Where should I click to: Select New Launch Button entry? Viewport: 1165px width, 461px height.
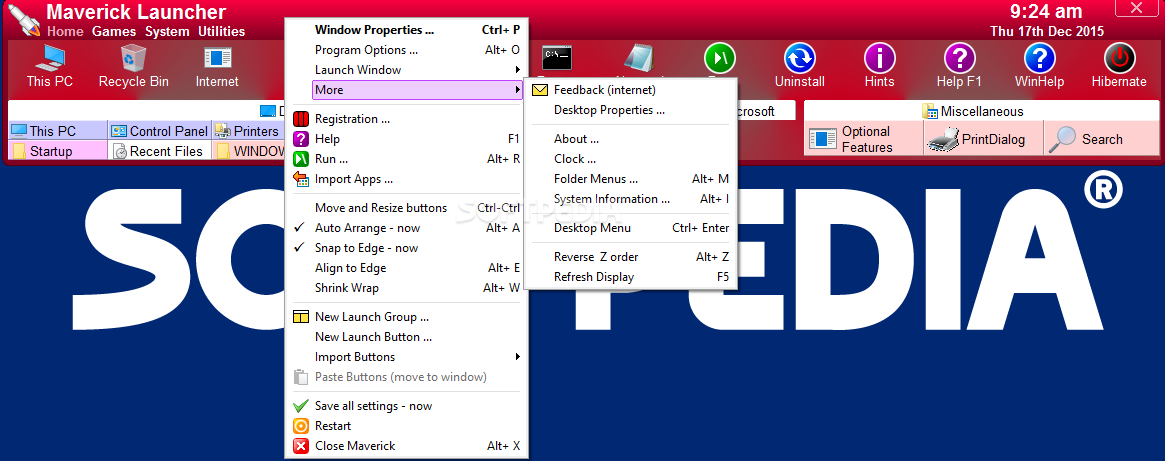pyautogui.click(x=406, y=337)
